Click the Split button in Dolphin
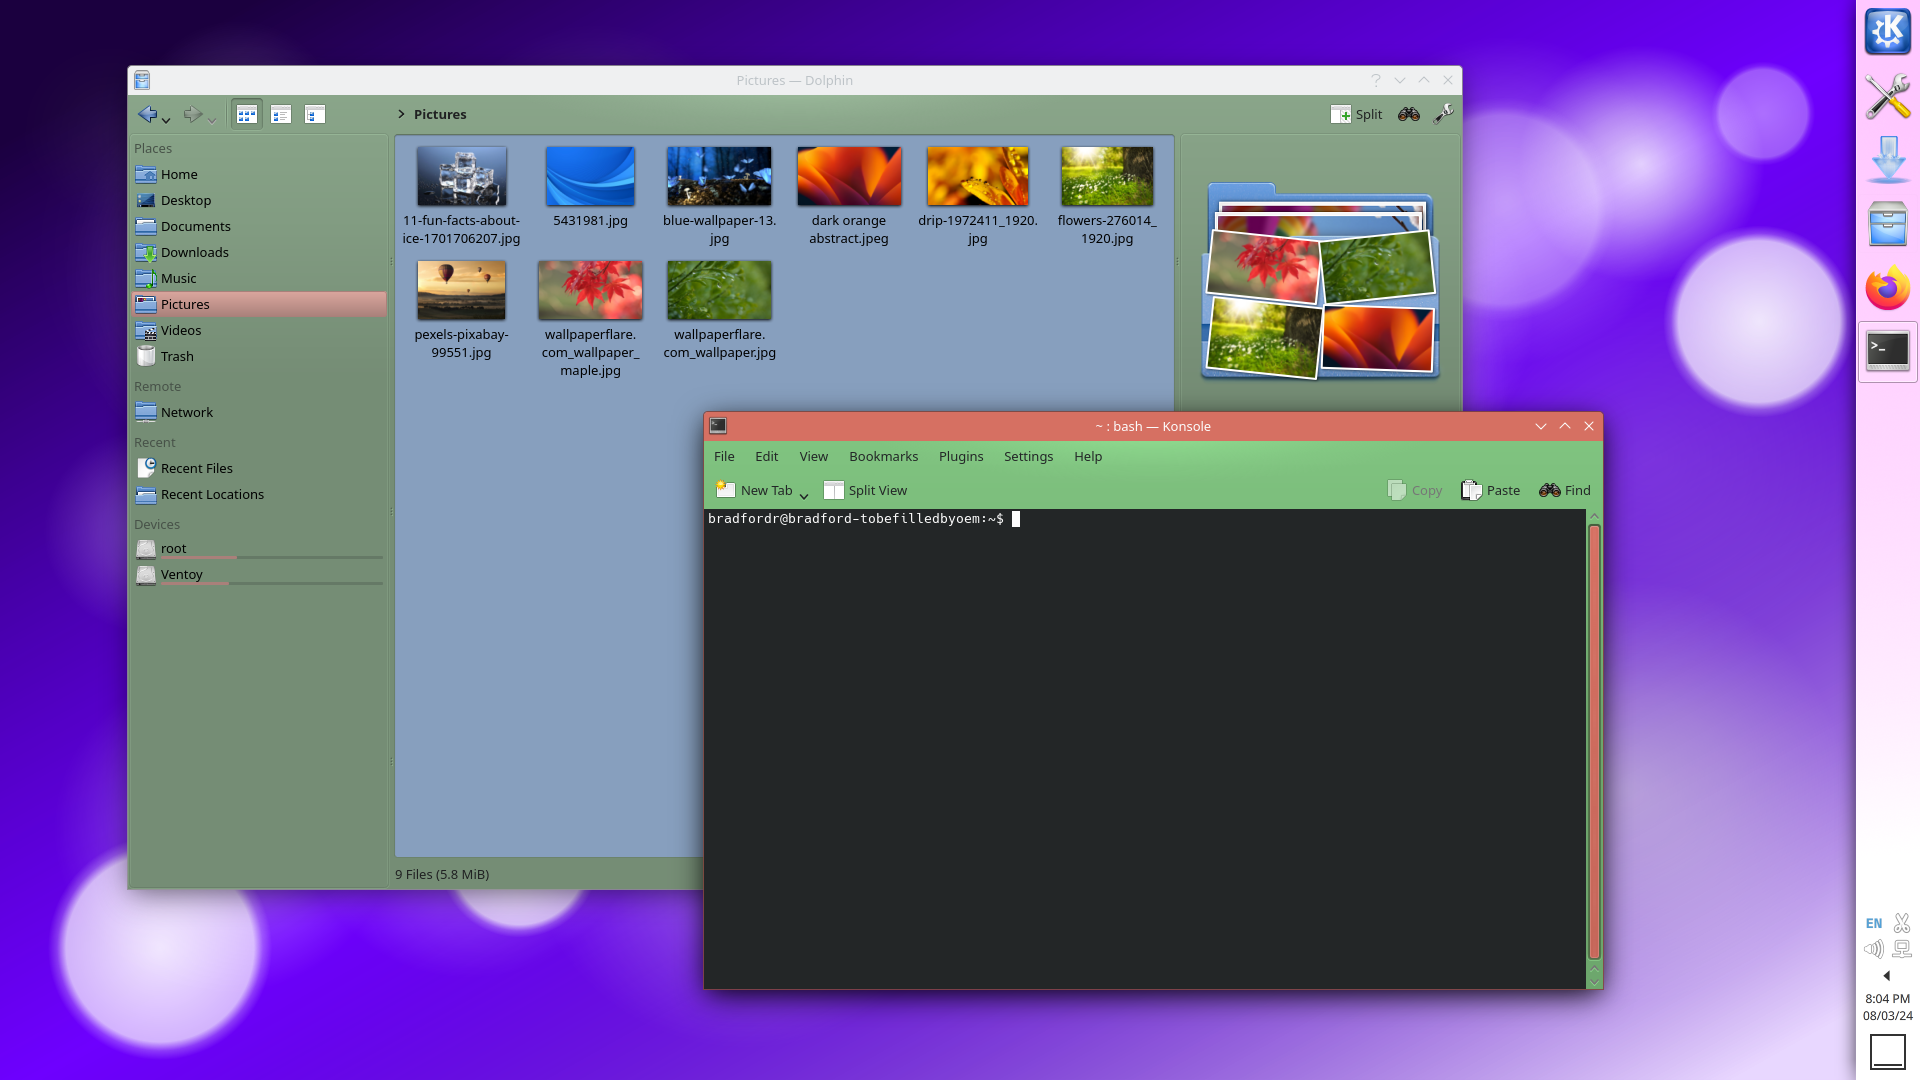1920x1080 pixels. tap(1357, 114)
